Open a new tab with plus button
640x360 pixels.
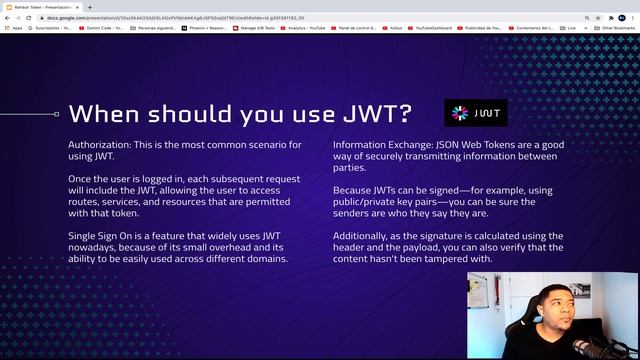(90, 7)
